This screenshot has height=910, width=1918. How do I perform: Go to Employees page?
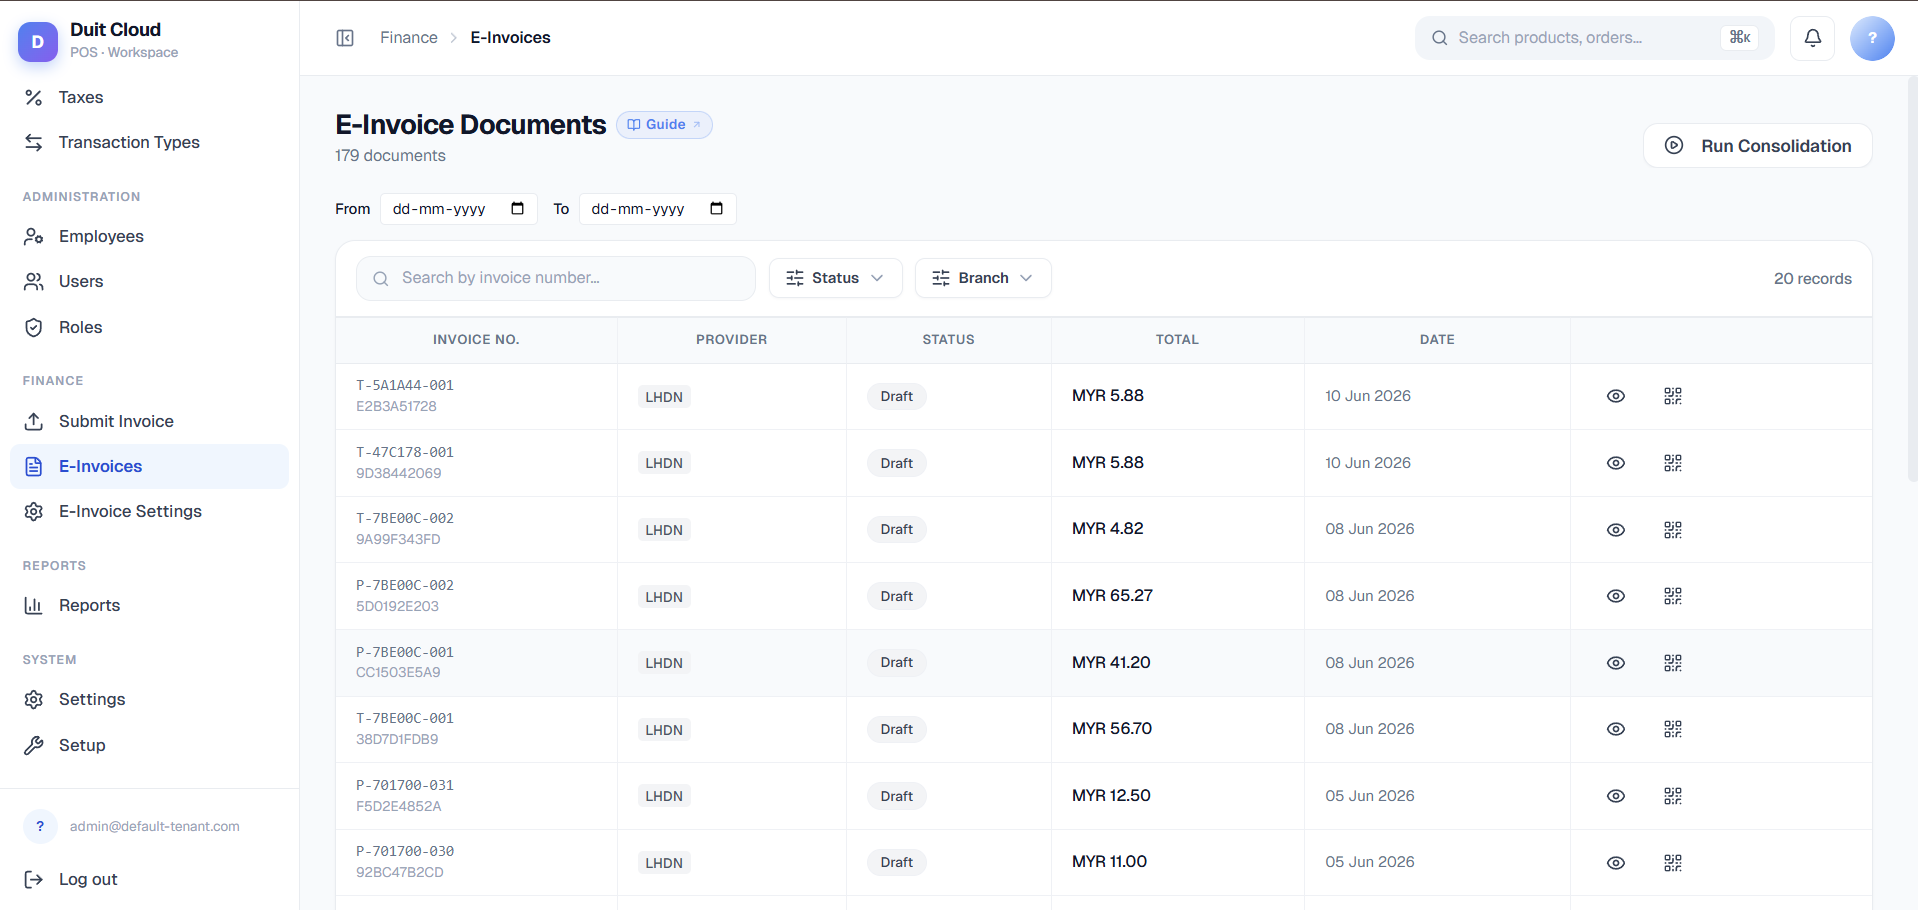tap(149, 236)
